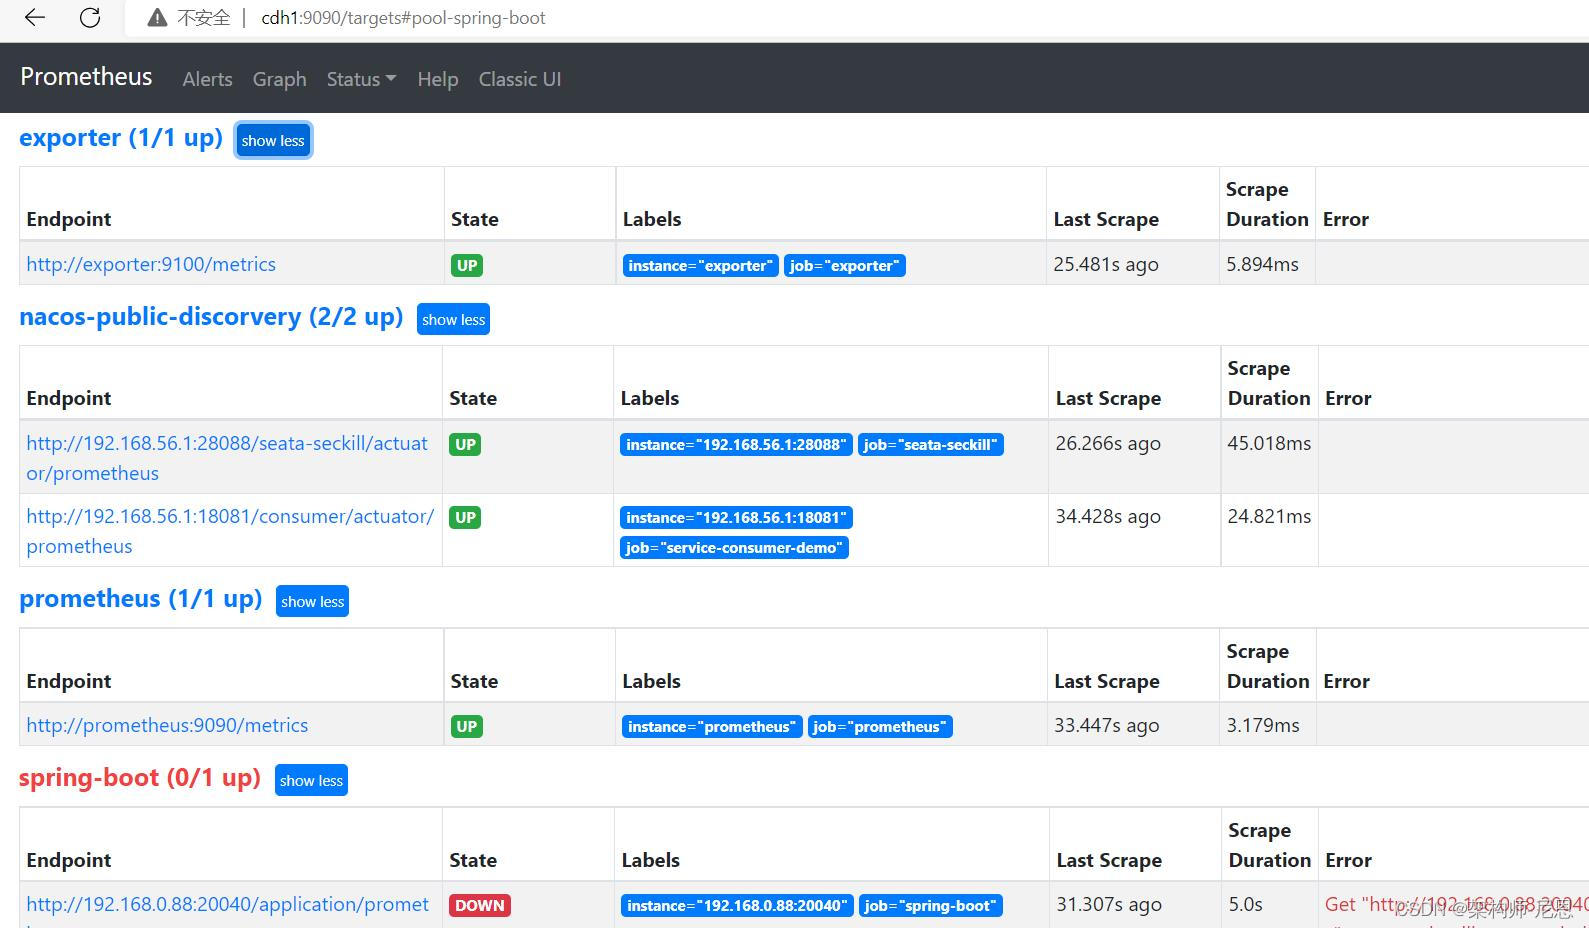Collapse spring-boot targets with show less
The height and width of the screenshot is (928, 1589).
[x=311, y=780]
